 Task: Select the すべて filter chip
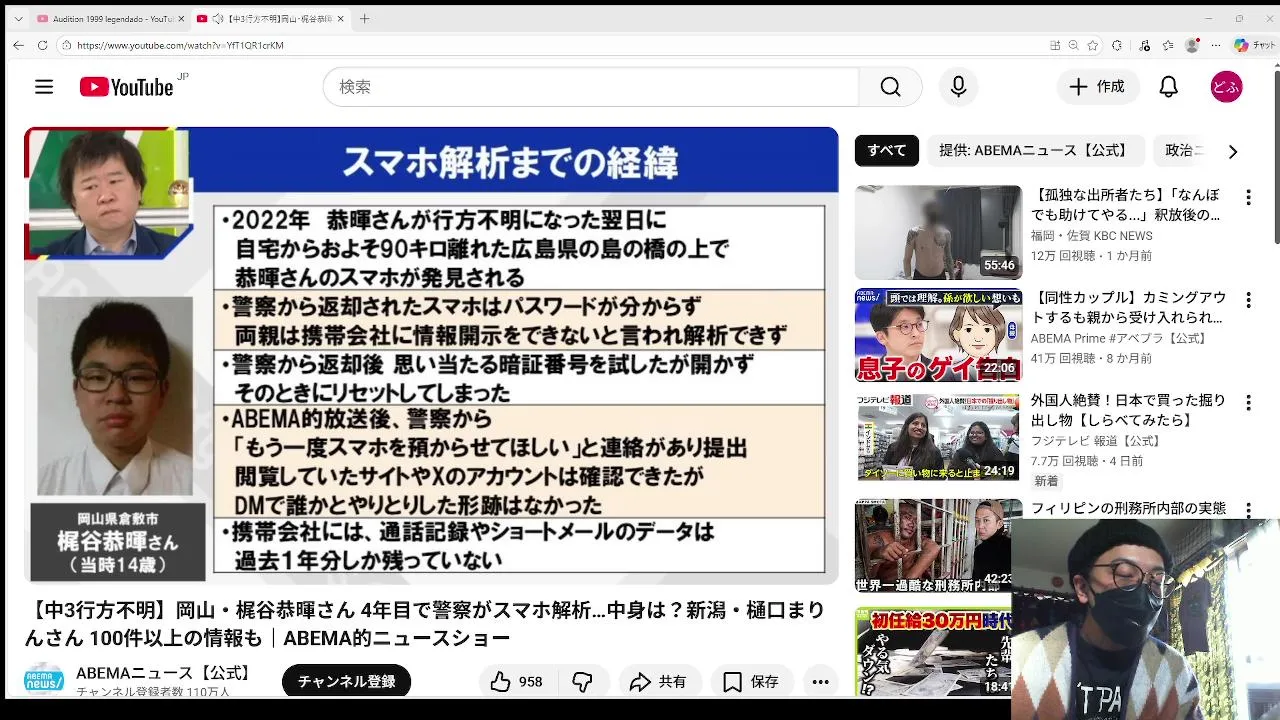[887, 151]
